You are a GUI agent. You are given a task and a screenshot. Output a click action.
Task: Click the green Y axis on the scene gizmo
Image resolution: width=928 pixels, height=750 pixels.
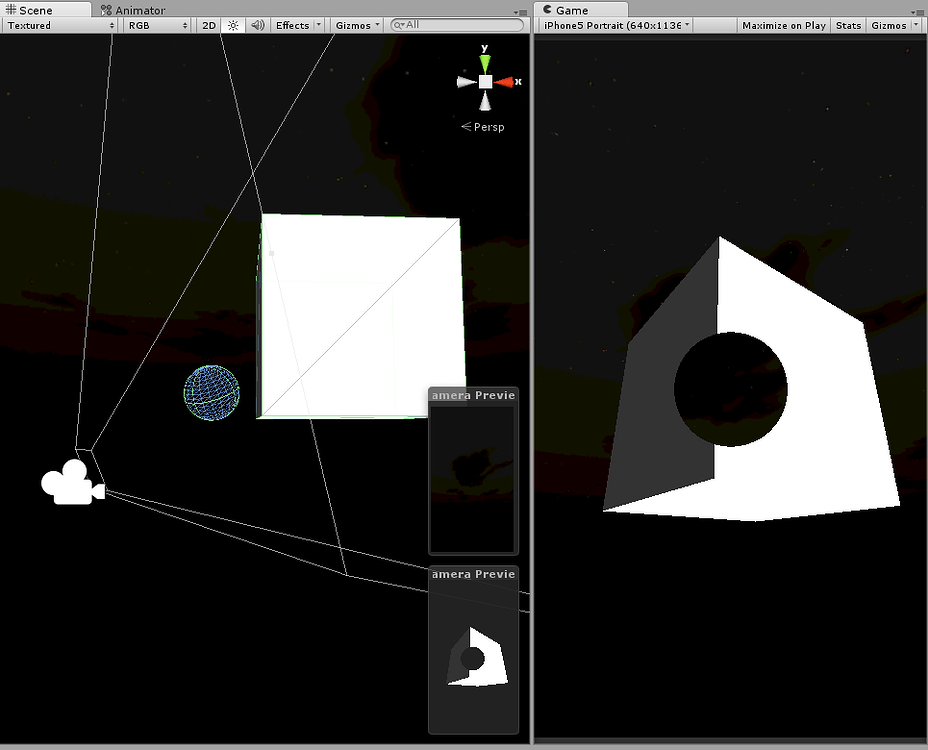(486, 61)
